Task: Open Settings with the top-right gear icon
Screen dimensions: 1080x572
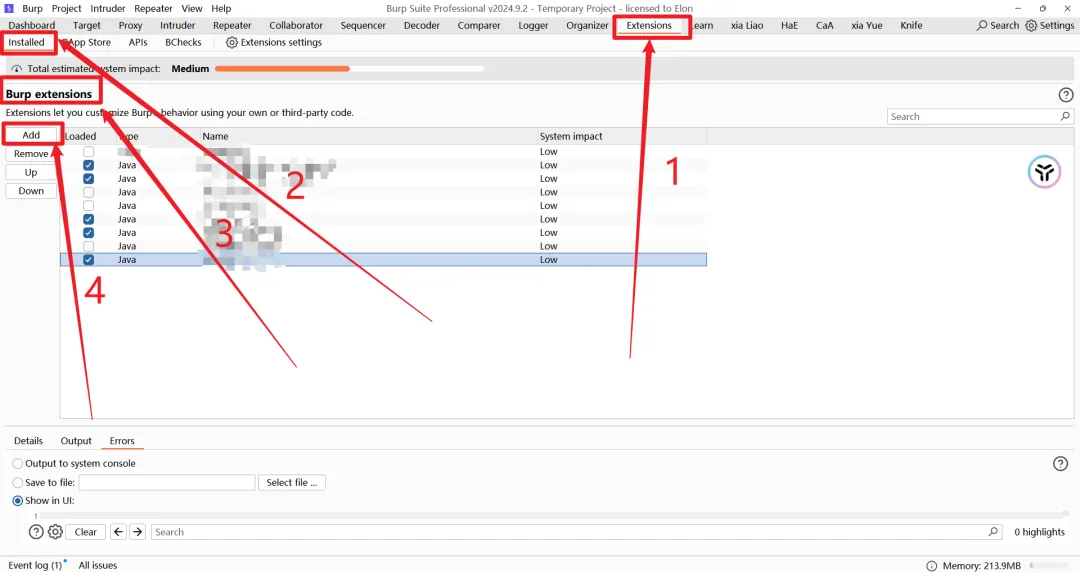Action: click(1031, 25)
